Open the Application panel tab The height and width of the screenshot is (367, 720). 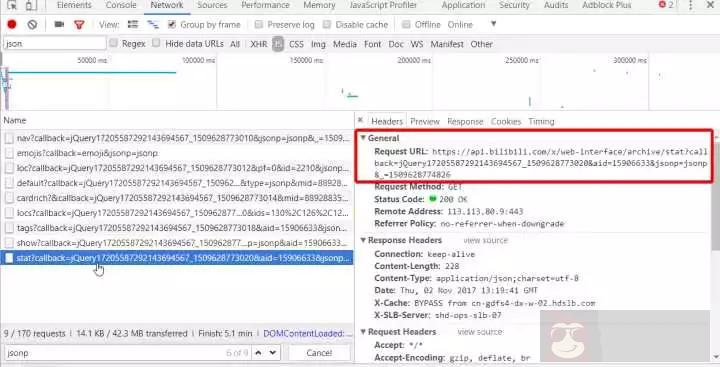(x=463, y=6)
